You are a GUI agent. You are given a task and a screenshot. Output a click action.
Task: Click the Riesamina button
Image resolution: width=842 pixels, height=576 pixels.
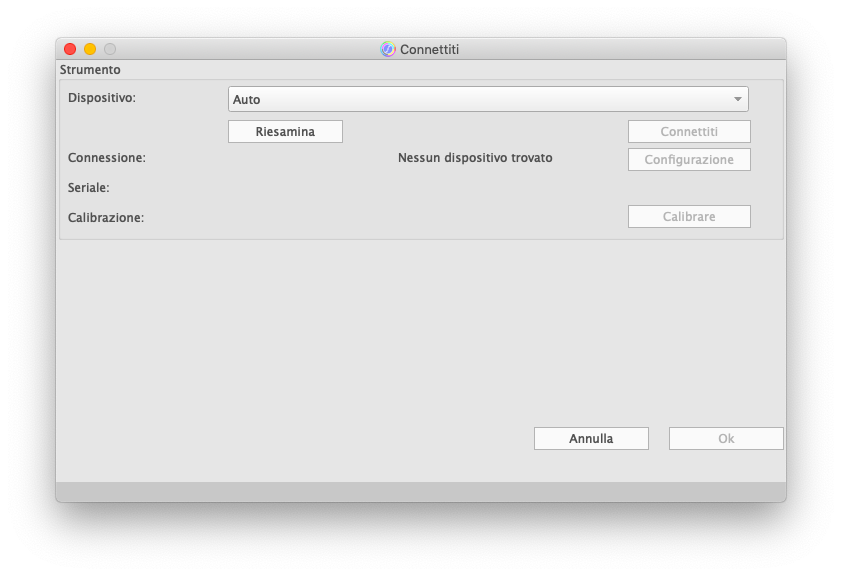click(285, 132)
